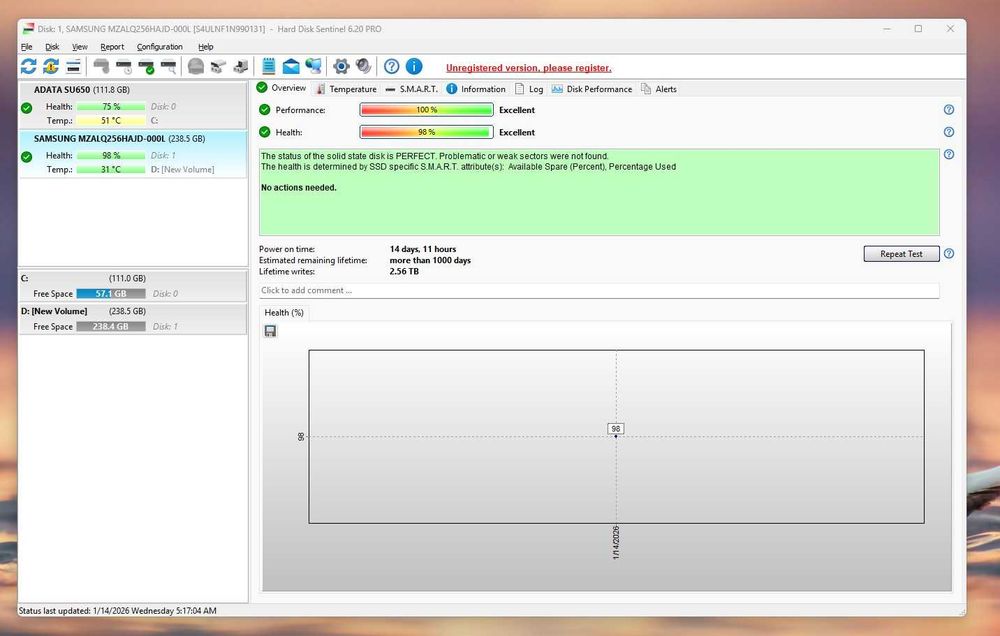Click the globe and monitor network icon
Image resolution: width=1000 pixels, height=636 pixels.
[x=313, y=66]
